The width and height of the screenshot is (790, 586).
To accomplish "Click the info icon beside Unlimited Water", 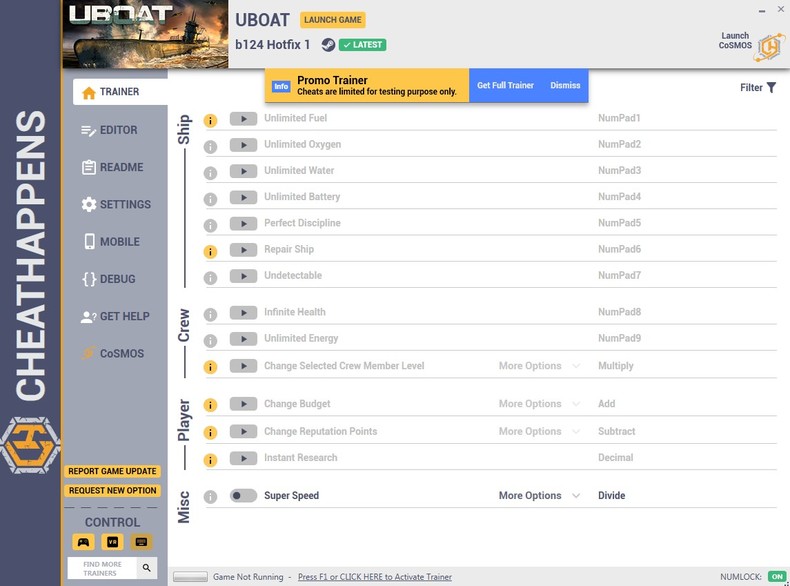I will coord(210,173).
